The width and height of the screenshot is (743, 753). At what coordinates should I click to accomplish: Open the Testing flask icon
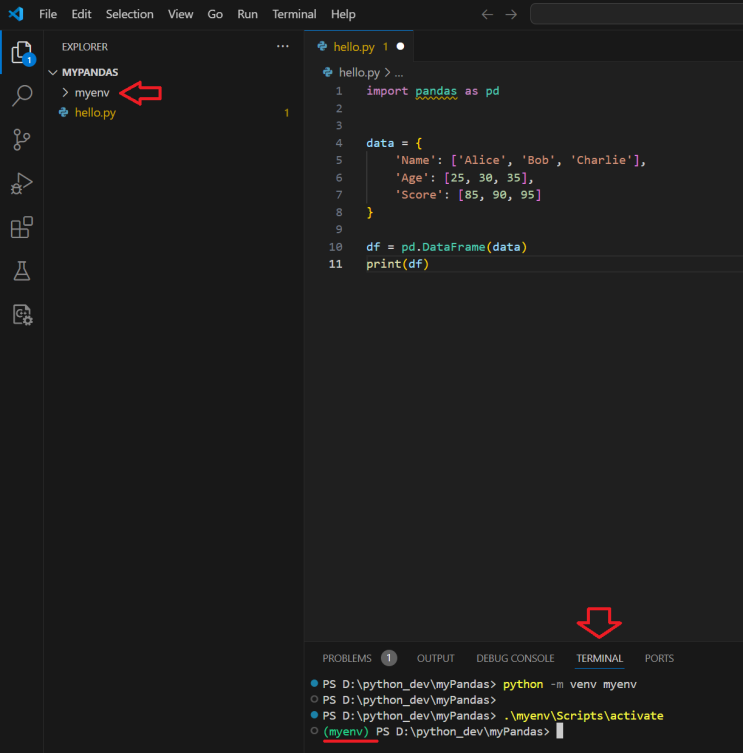[x=22, y=271]
